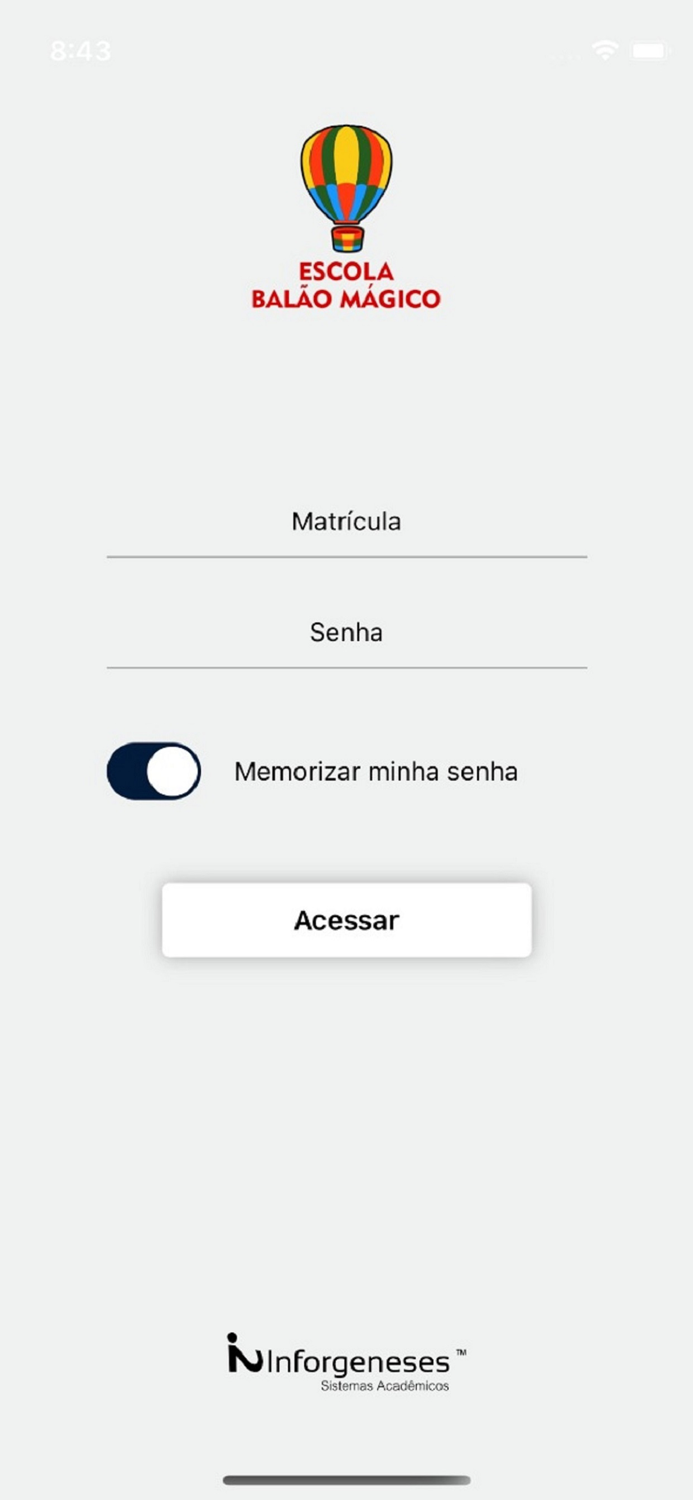Click the battery indicator icon
The image size is (693, 1500).
[652, 49]
